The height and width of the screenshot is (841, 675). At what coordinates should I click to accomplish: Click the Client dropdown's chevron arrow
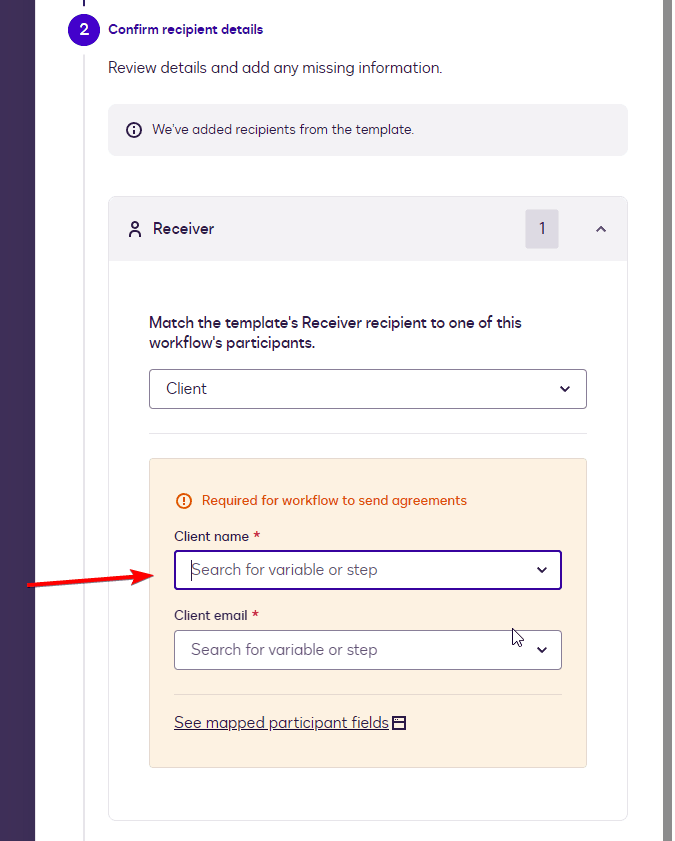point(565,389)
